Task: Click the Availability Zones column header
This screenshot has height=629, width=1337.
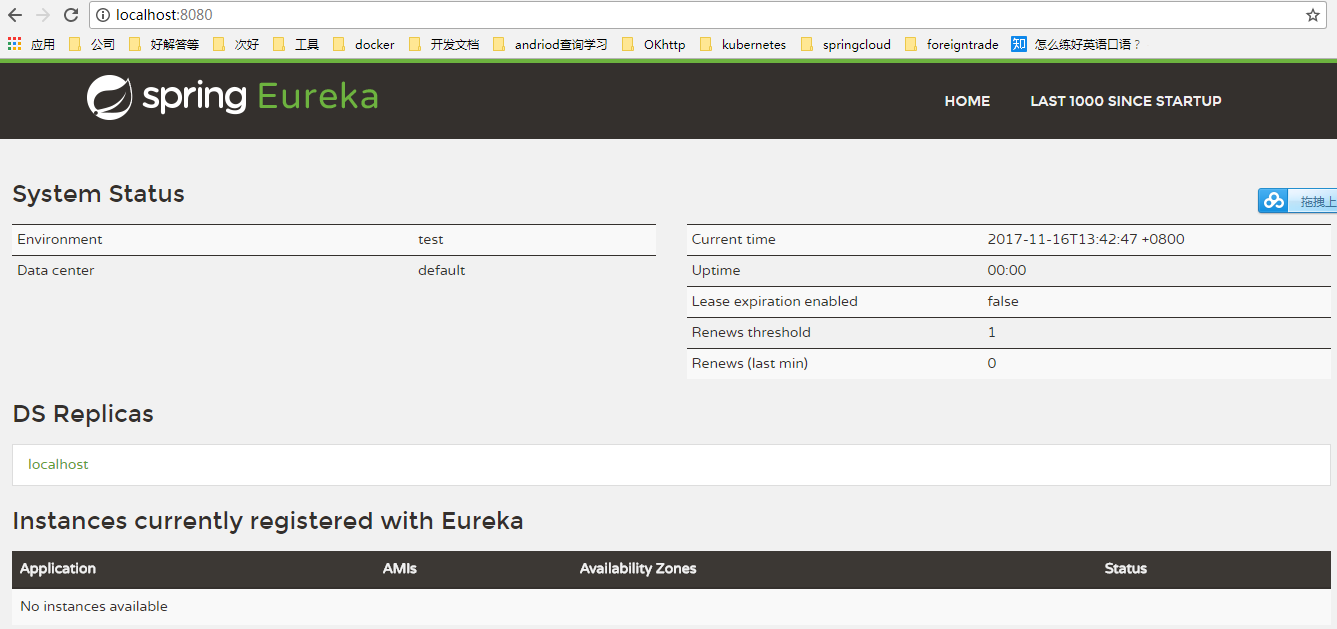Action: (x=638, y=568)
